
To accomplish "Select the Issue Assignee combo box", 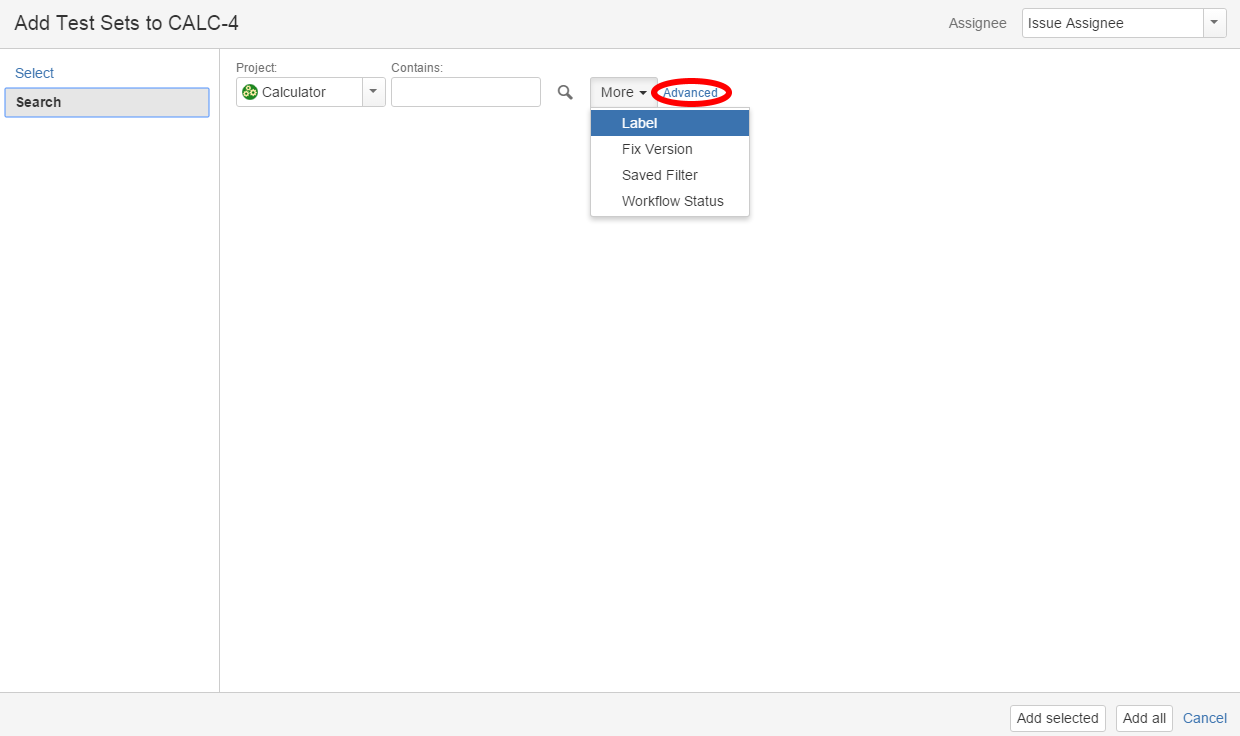I will coord(1124,23).
